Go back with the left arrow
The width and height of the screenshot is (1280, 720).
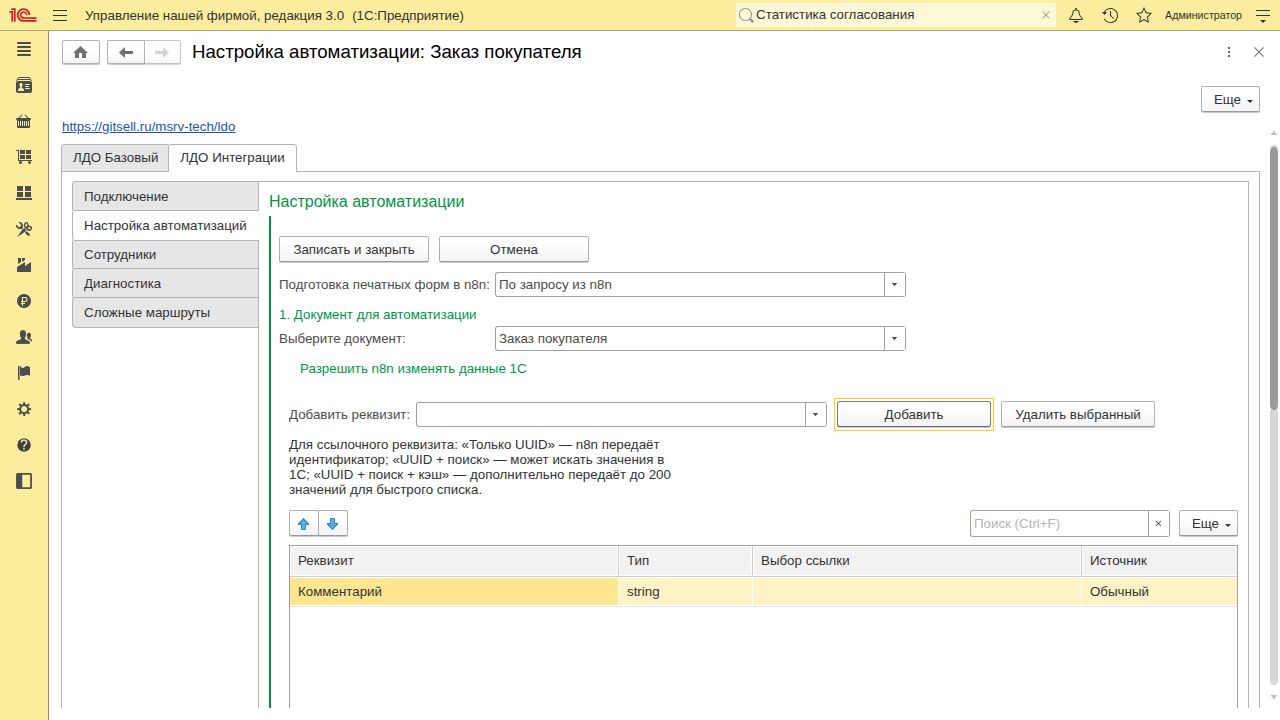(x=126, y=53)
